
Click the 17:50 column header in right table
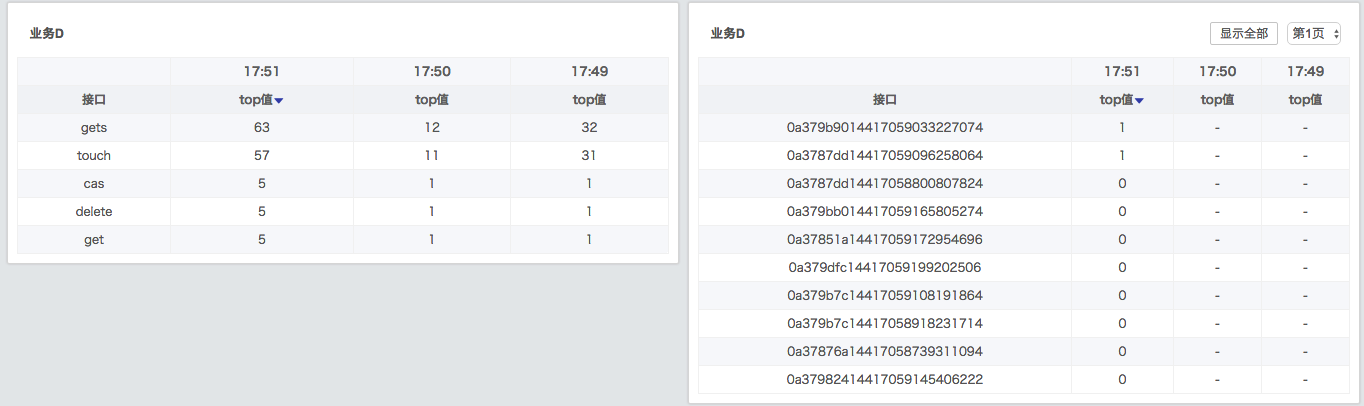pos(1217,71)
